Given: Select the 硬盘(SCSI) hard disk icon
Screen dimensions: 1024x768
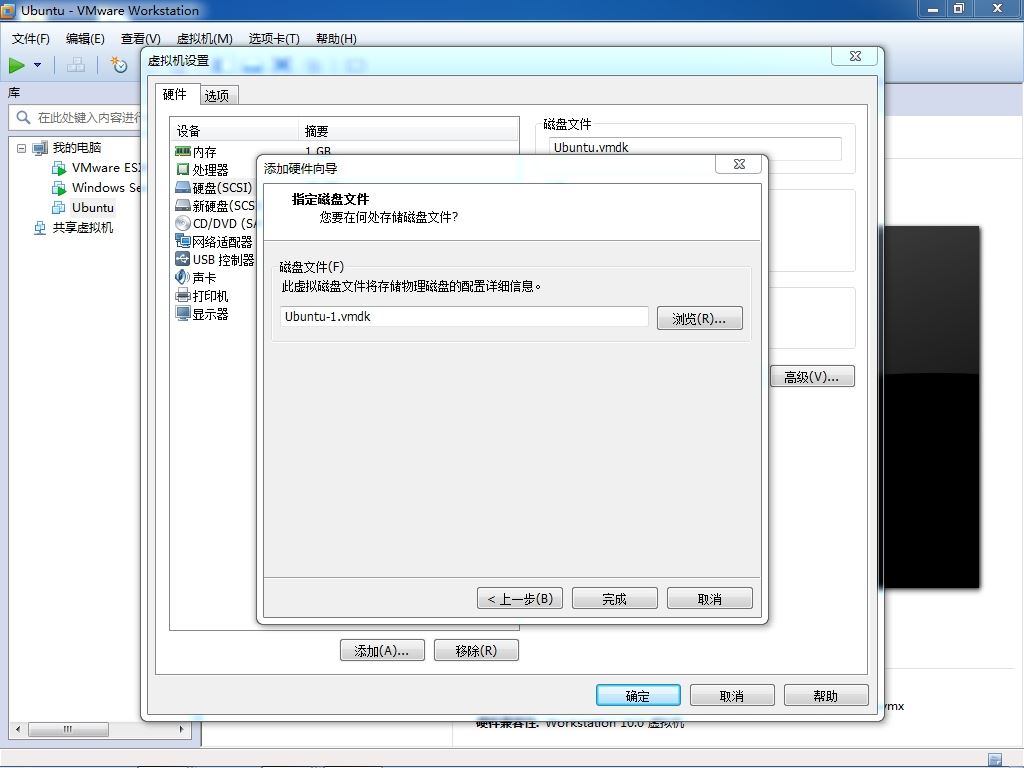Looking at the screenshot, I should (183, 187).
